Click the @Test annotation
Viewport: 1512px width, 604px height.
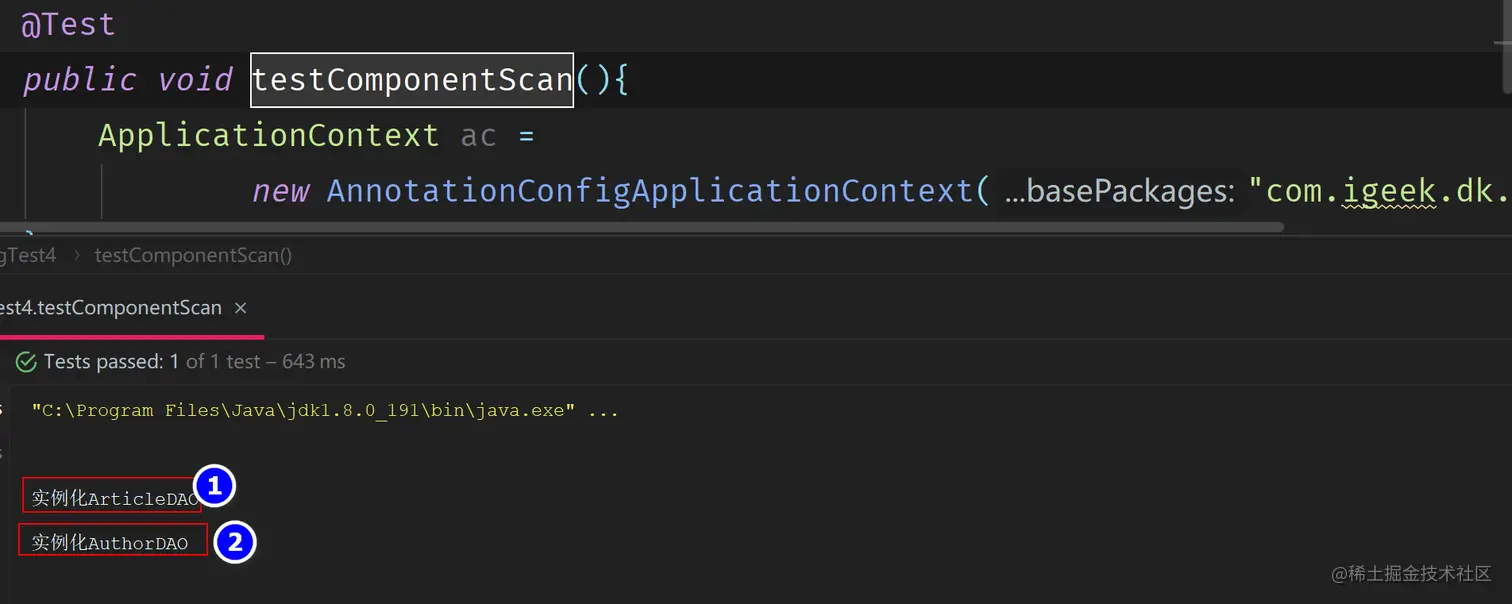(68, 25)
